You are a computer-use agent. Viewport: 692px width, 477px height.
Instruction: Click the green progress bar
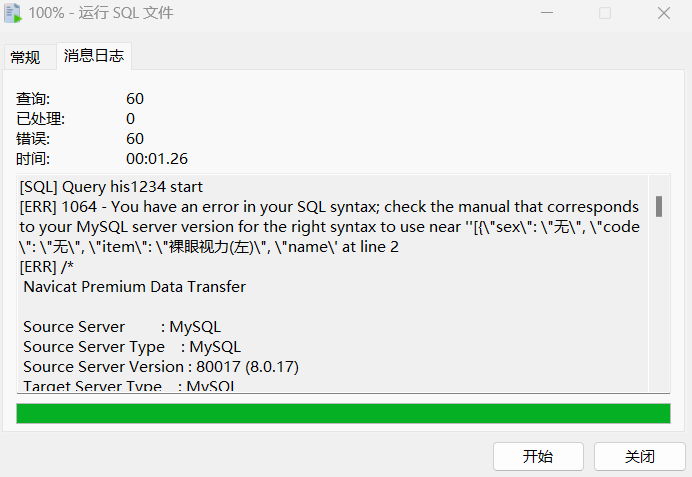[x=343, y=413]
